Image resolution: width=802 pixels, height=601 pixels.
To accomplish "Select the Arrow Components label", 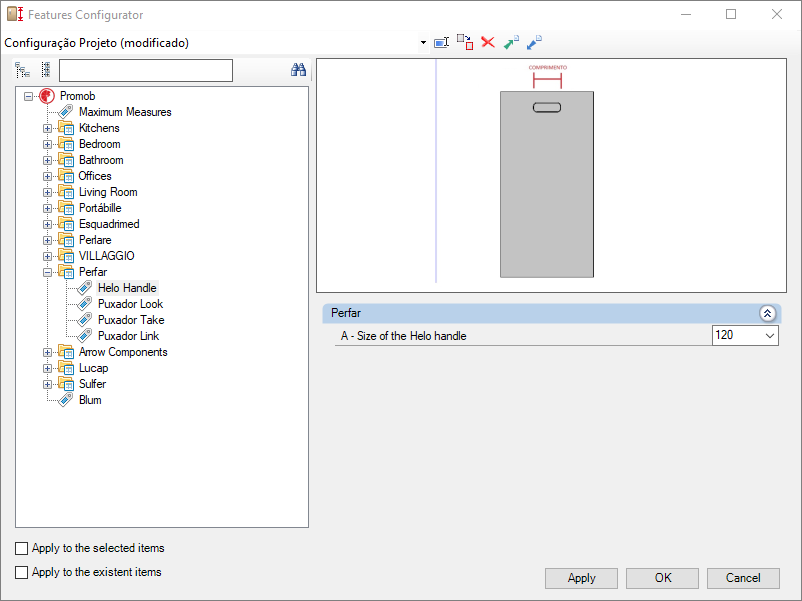I will click(123, 352).
